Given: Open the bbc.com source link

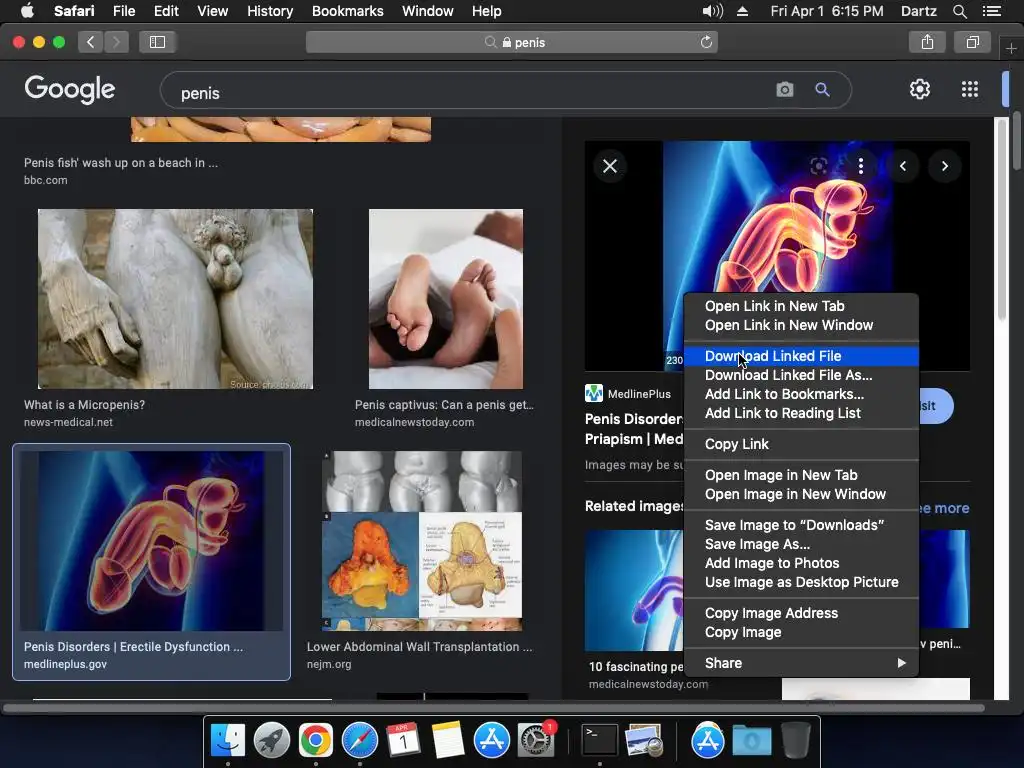Looking at the screenshot, I should click(x=46, y=180).
